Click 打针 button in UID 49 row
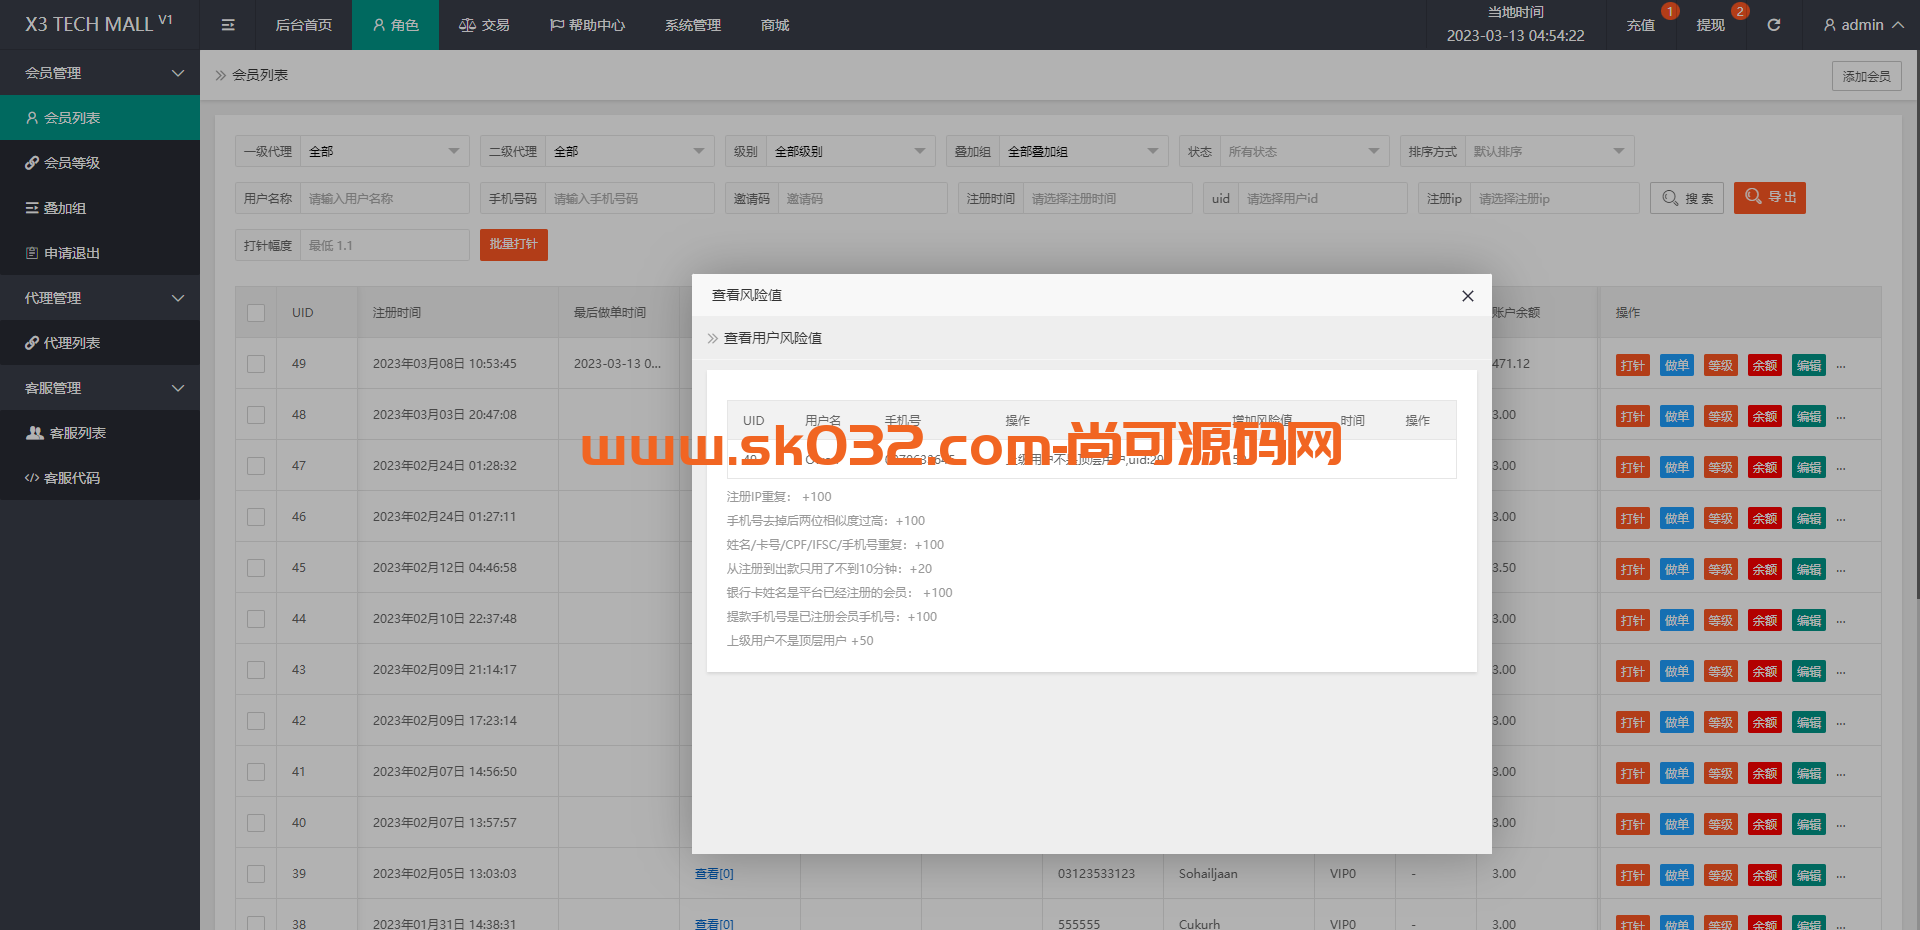 1633,365
